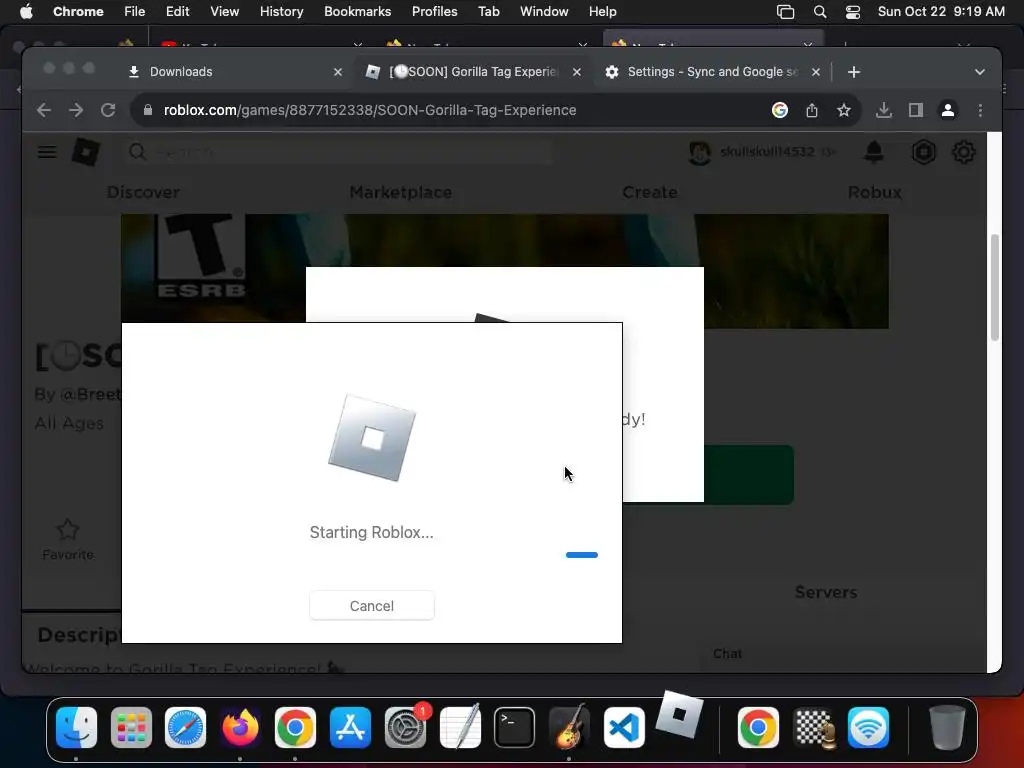Select the roblox.com URL address bar
This screenshot has width=1024, height=768.
click(370, 110)
